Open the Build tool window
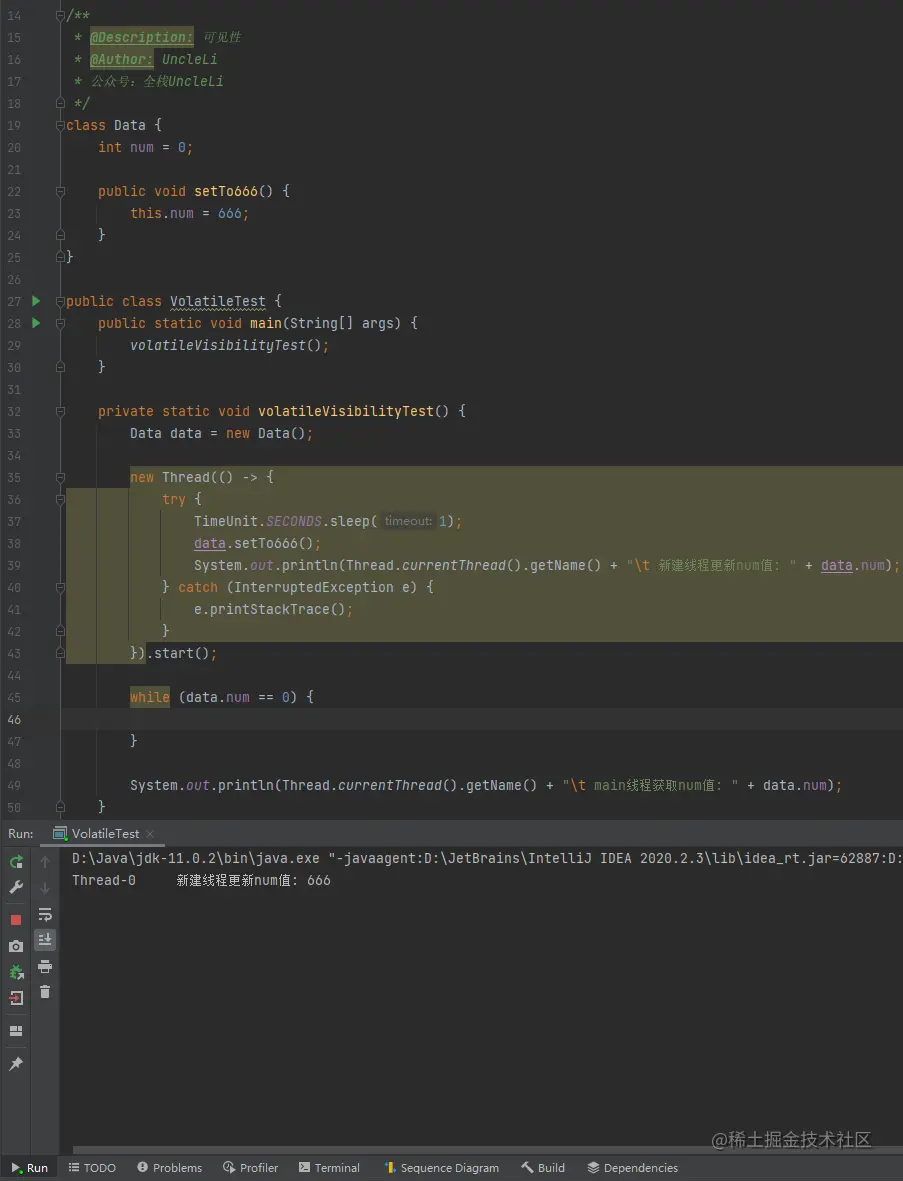Screen dimensions: 903x1181 click(543, 1167)
